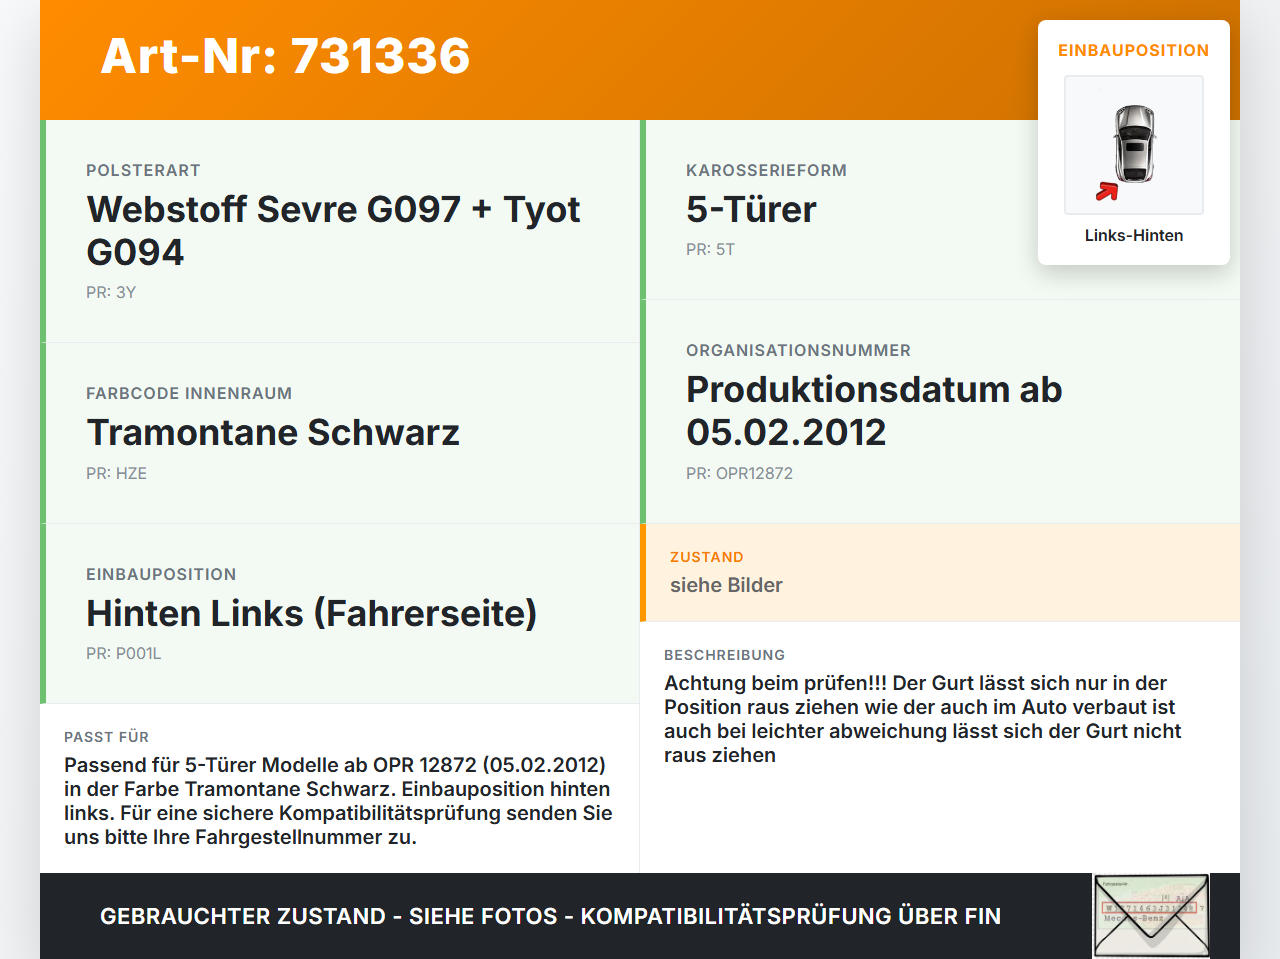Click the Tramontane Schwarz color code card

pyautogui.click(x=340, y=433)
